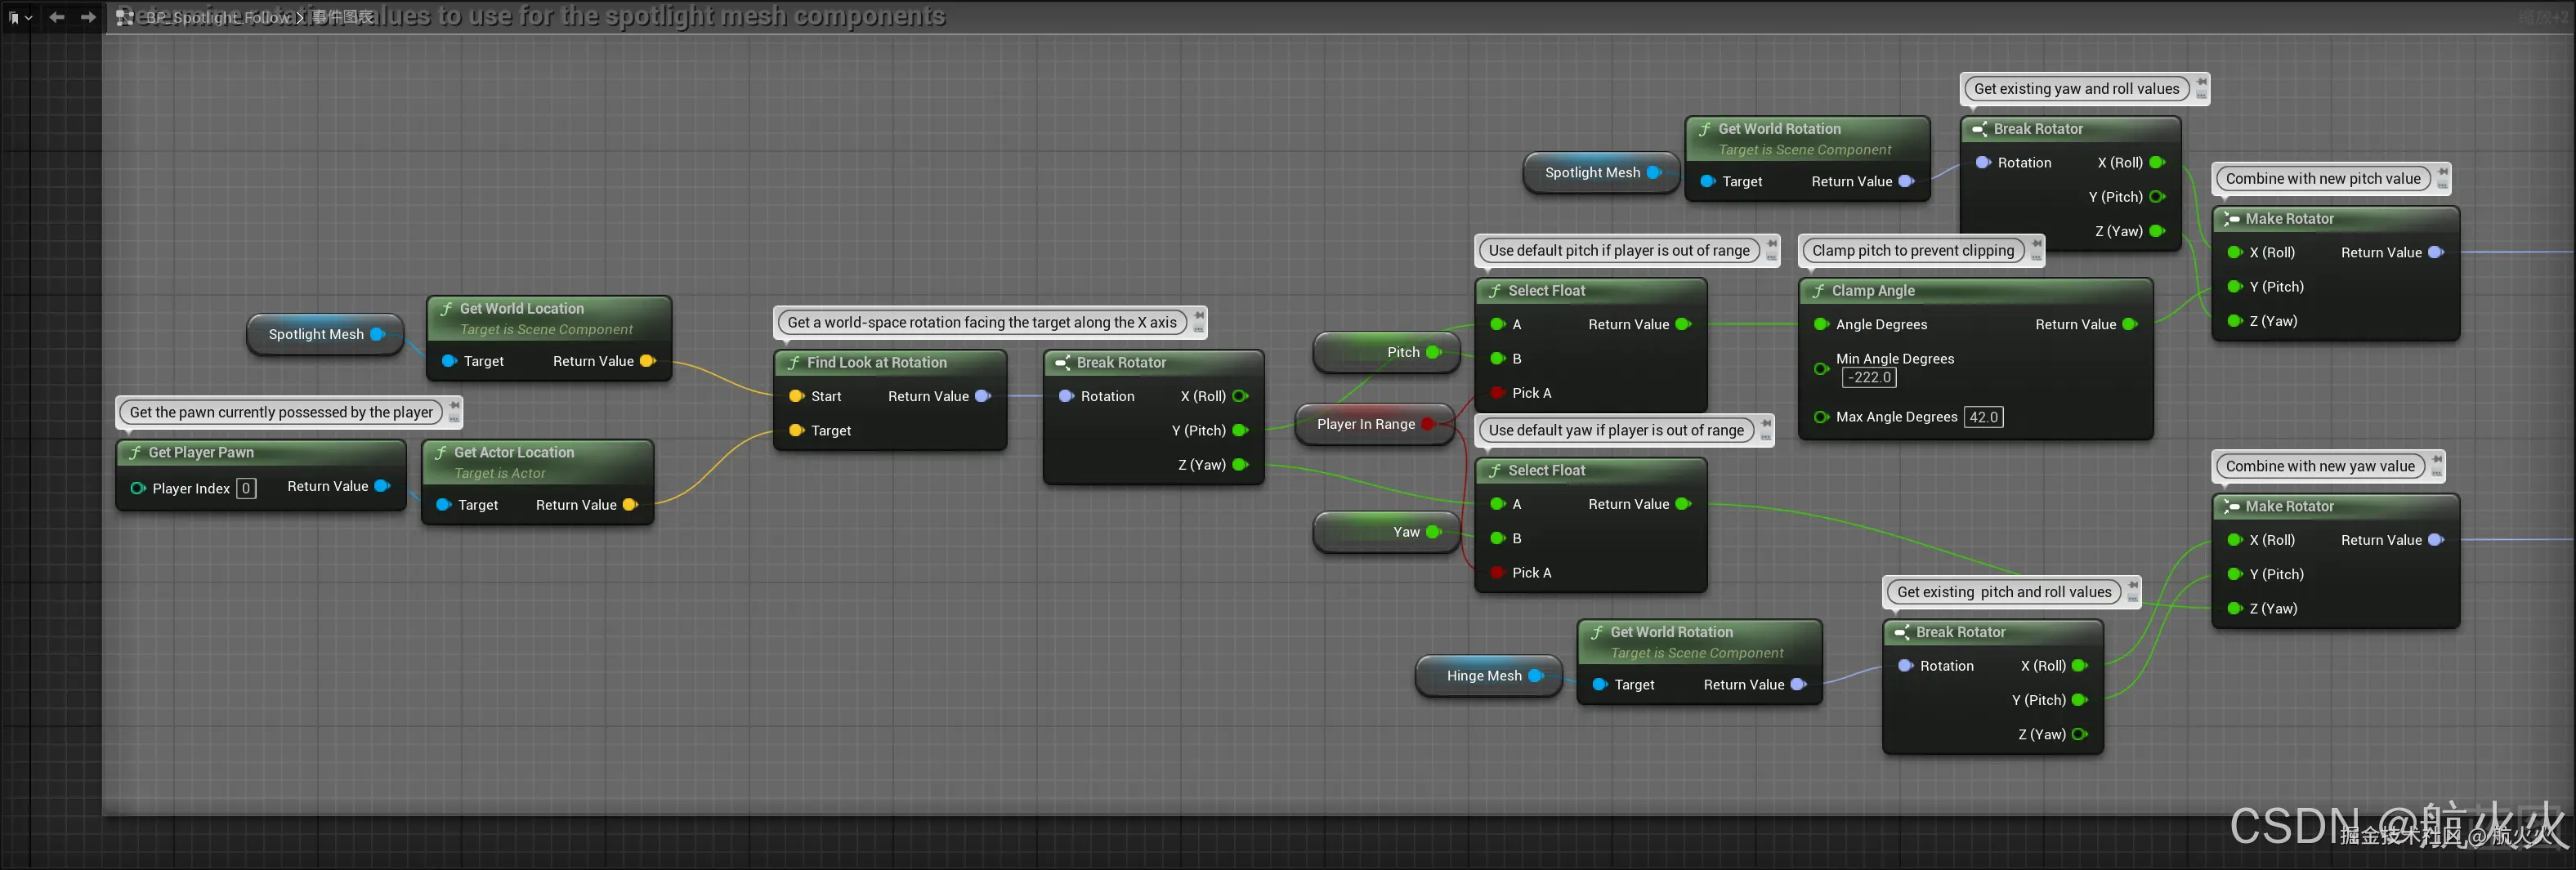Click Target pin of Get Actor Location
The image size is (2576, 870).
click(444, 506)
